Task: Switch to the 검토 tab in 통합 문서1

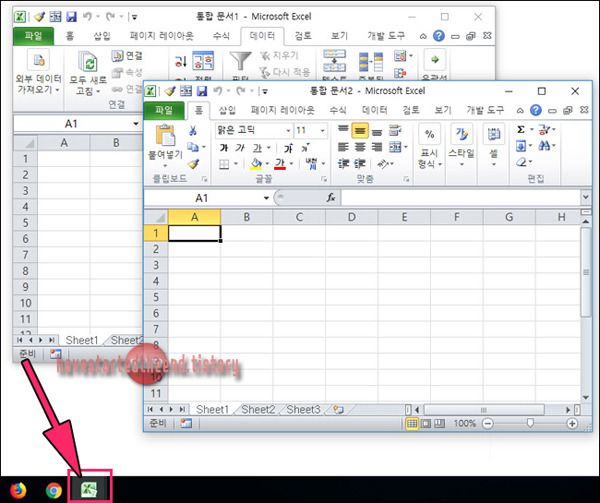Action: pos(303,36)
